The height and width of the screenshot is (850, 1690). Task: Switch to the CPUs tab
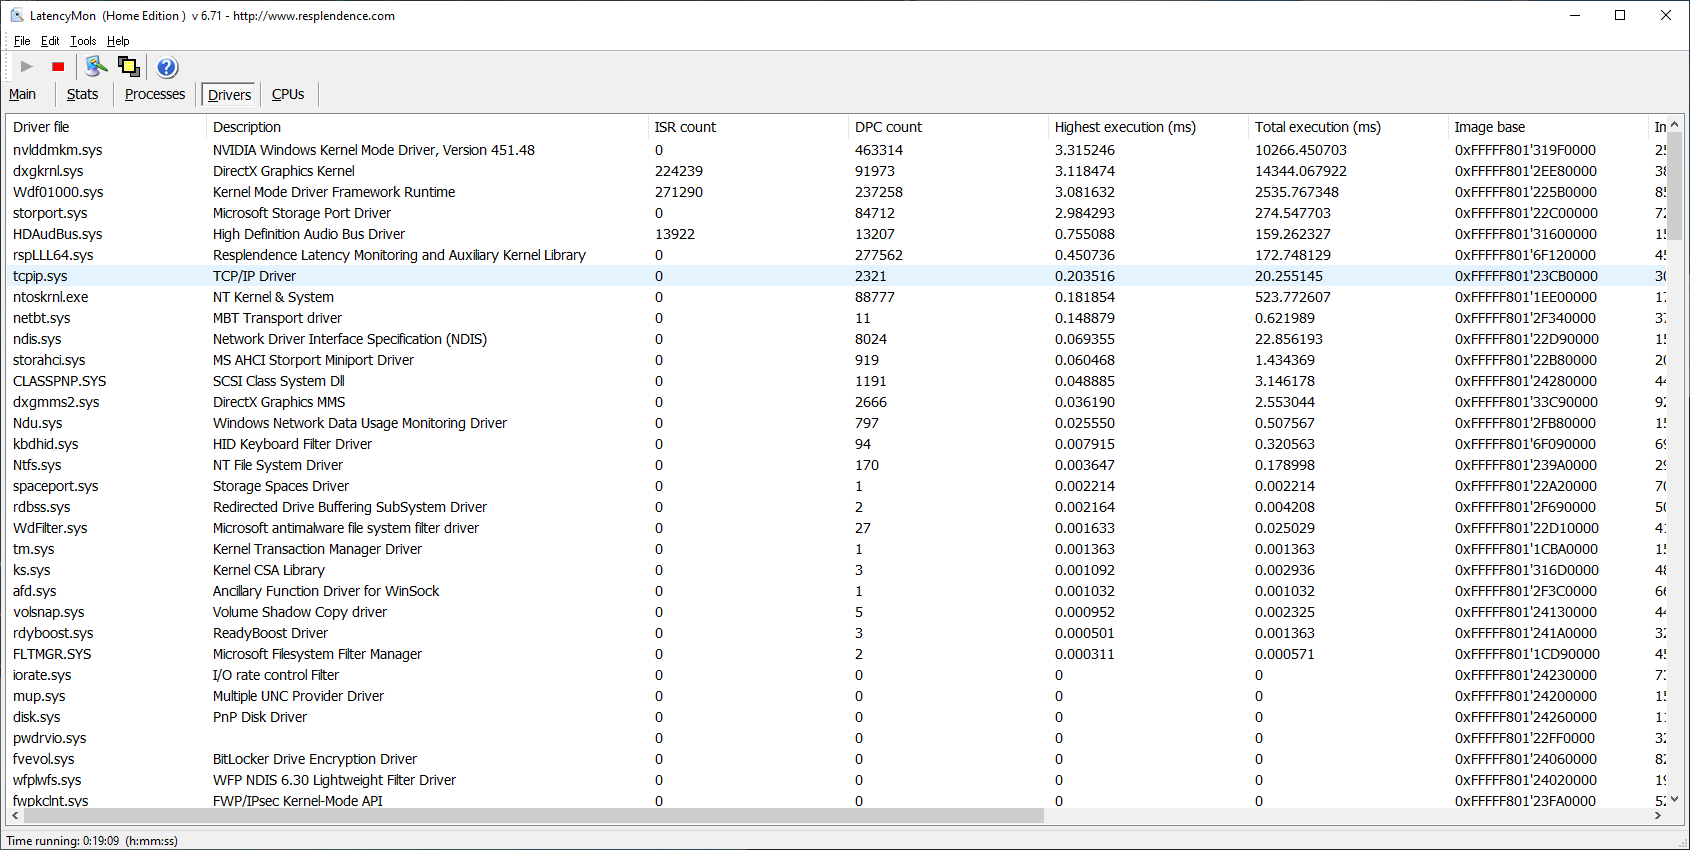coord(288,94)
